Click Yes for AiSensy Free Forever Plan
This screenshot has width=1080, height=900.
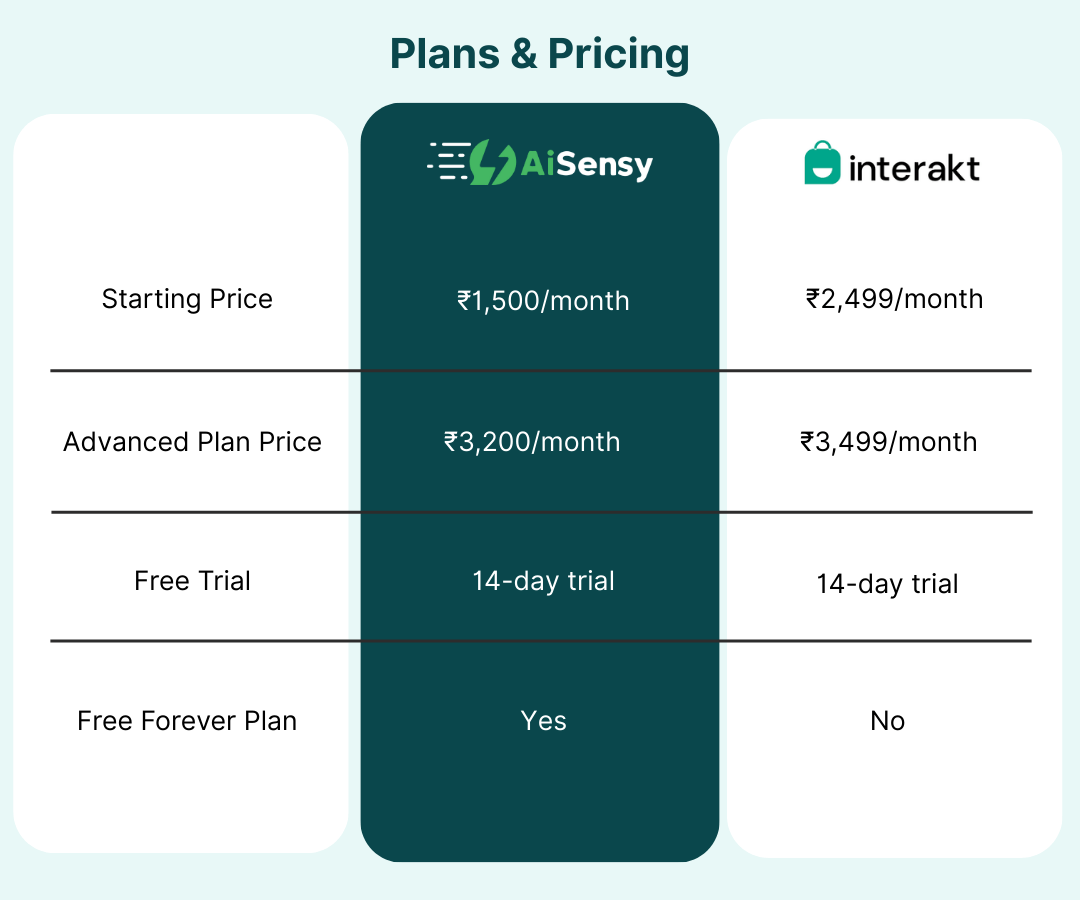[x=543, y=721]
